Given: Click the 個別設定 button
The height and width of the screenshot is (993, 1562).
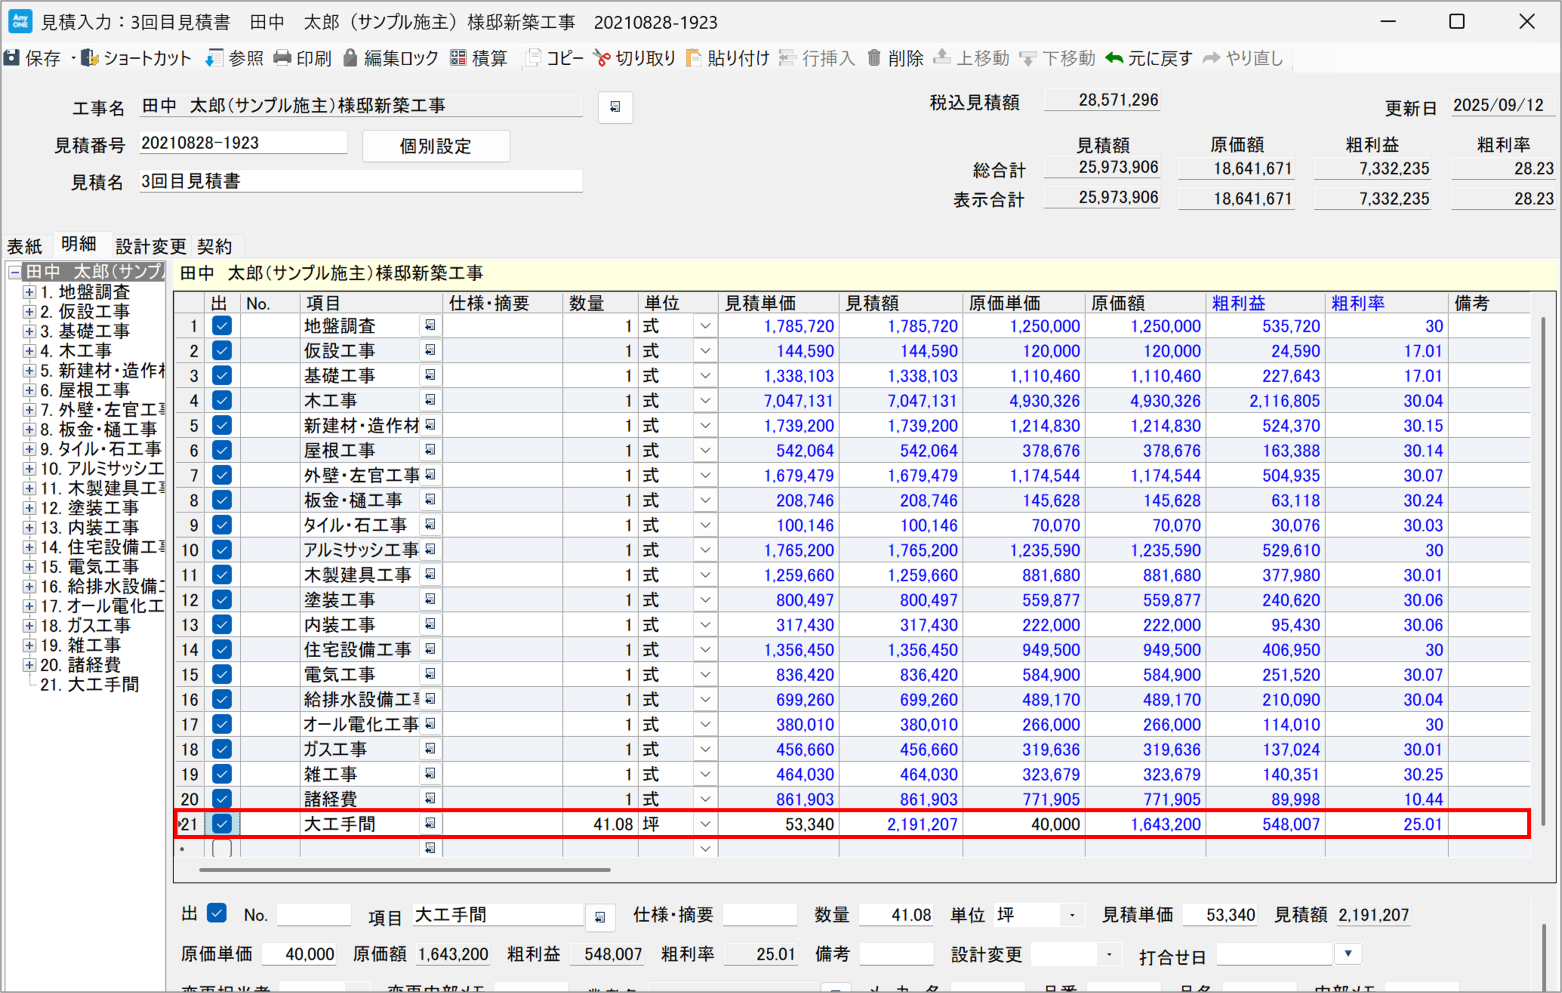Looking at the screenshot, I should [435, 146].
